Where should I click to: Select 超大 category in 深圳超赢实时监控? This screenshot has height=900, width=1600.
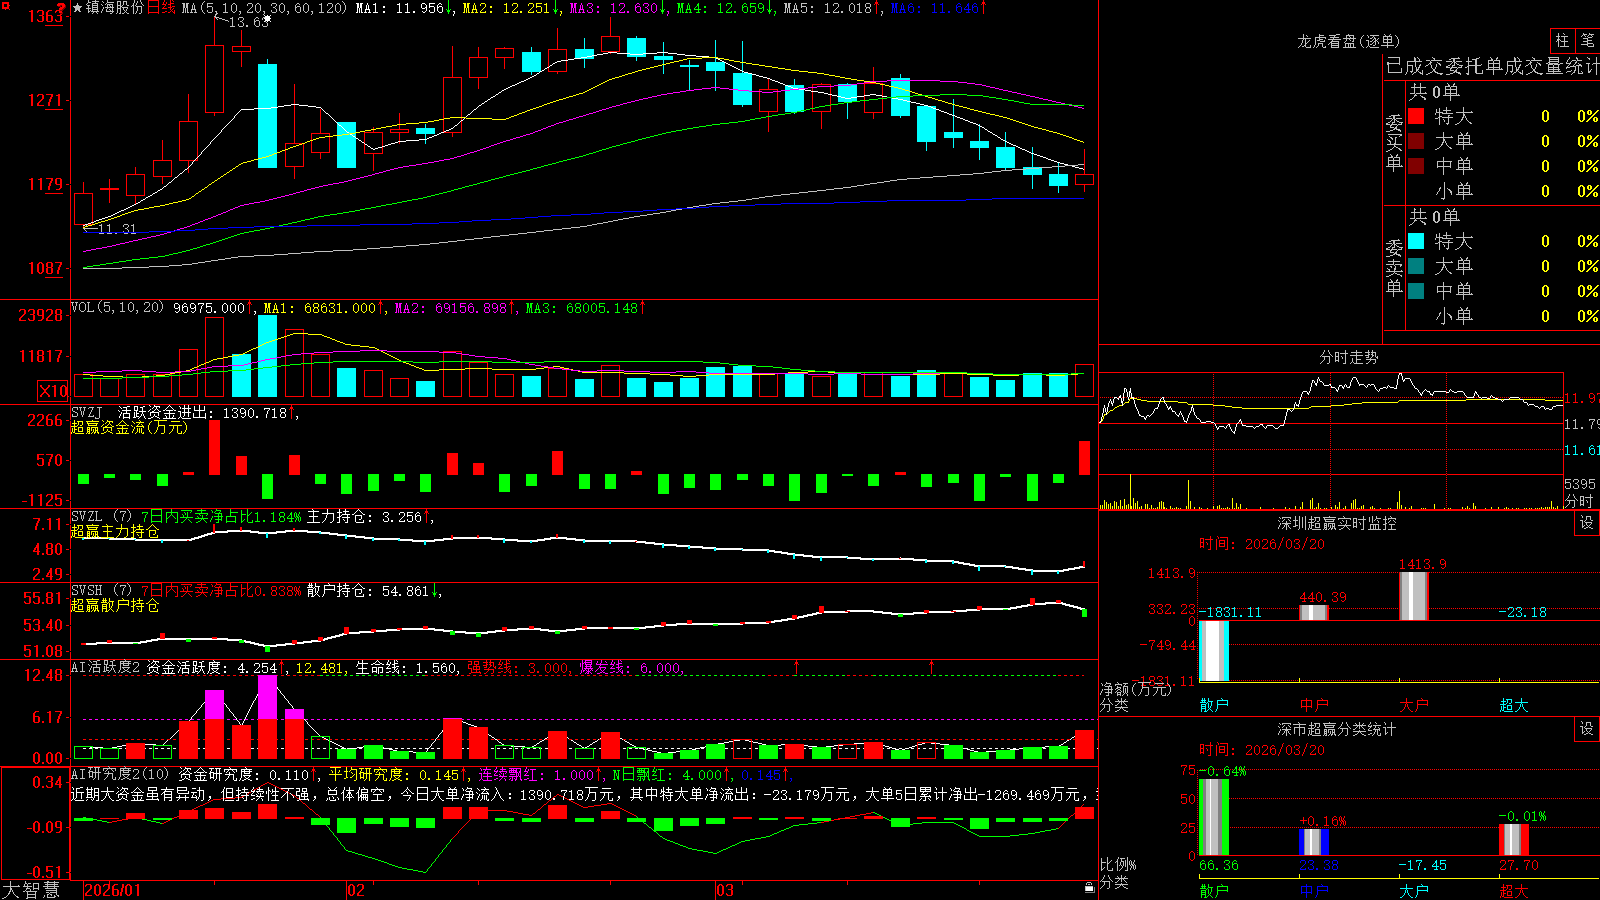tap(1514, 705)
